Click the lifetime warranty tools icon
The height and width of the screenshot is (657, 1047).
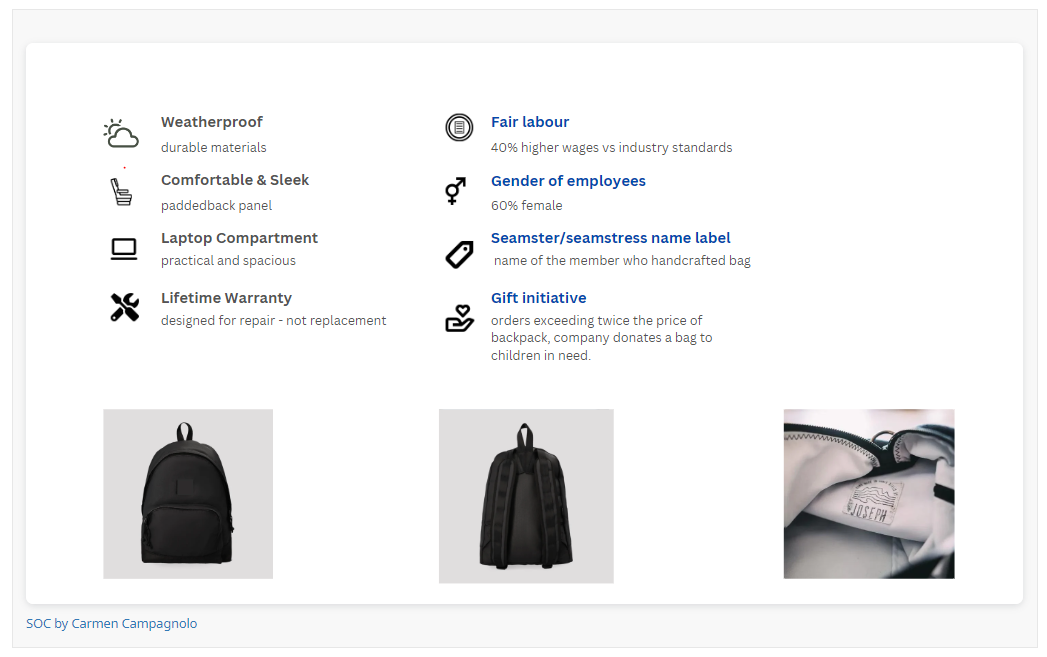(124, 307)
